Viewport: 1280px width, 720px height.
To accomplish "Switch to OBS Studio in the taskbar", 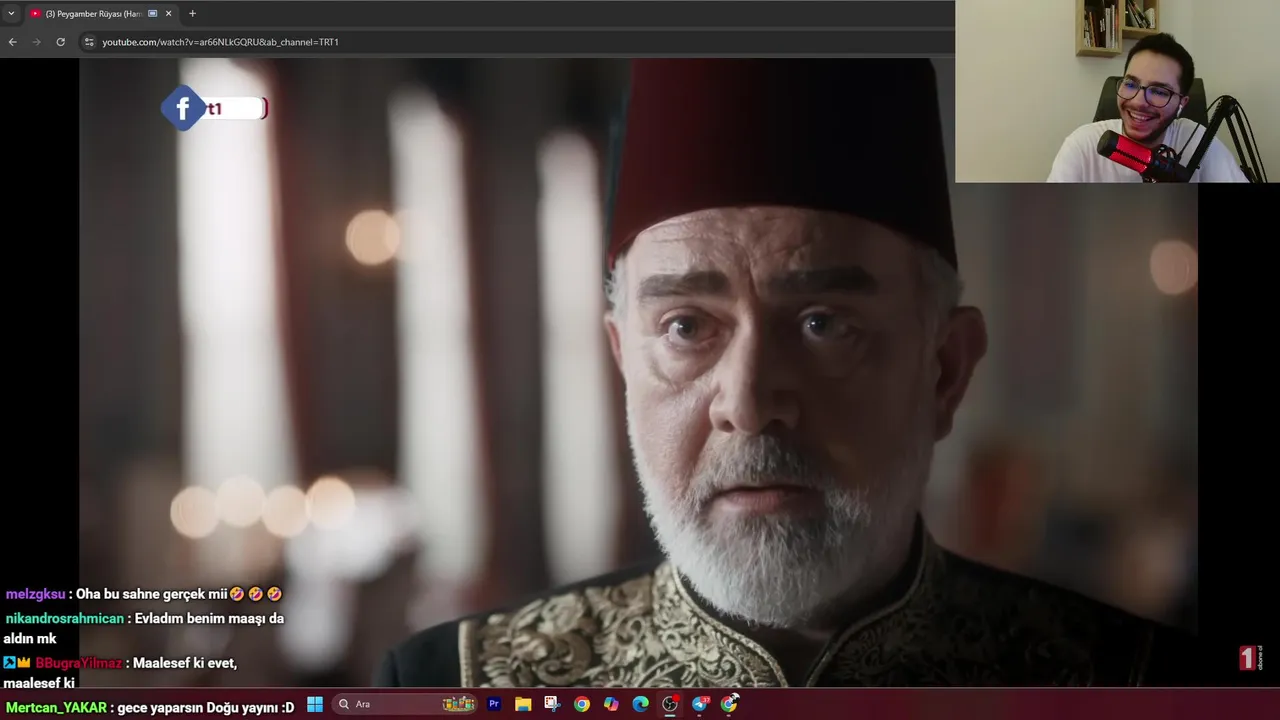I will point(670,704).
